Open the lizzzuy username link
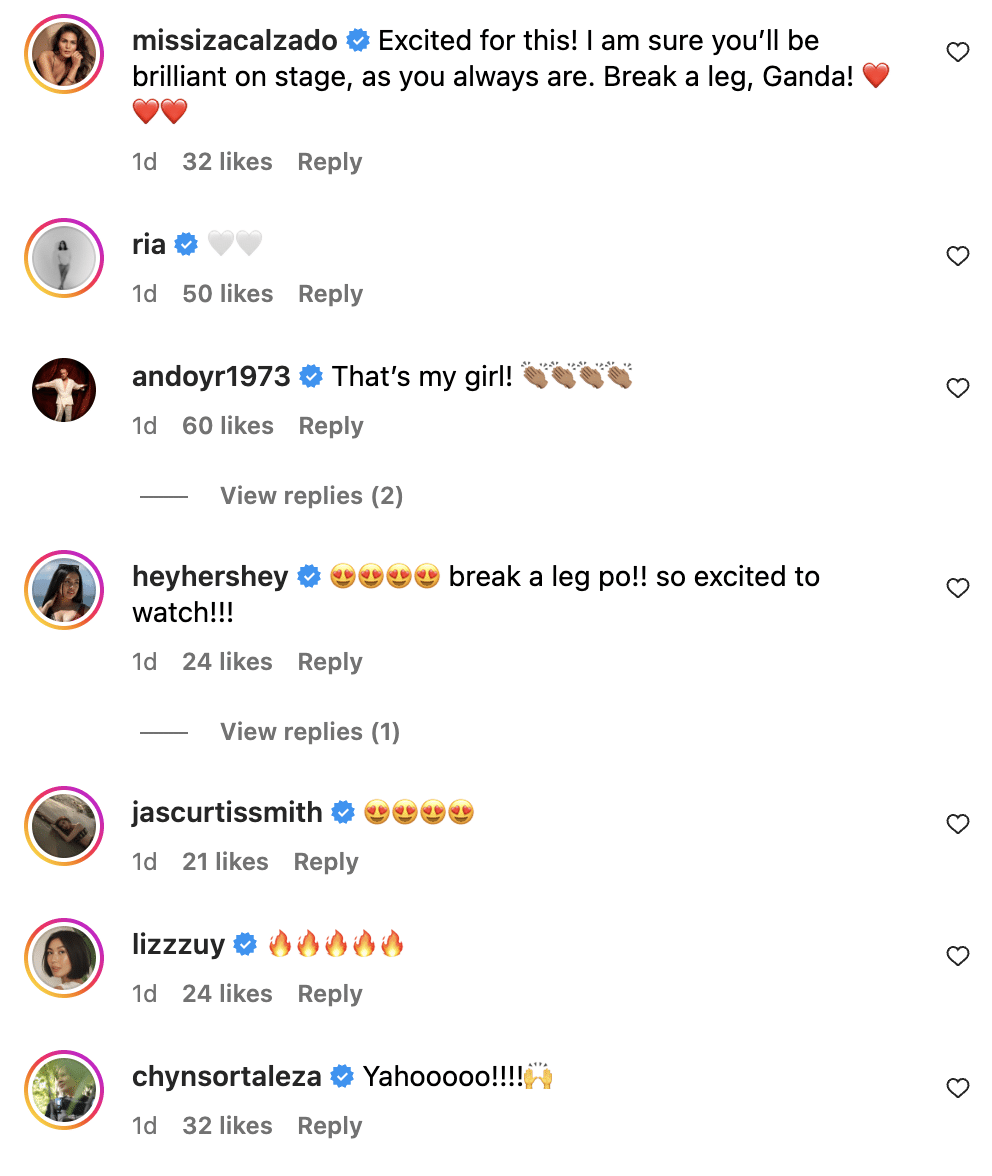The image size is (992, 1176). tap(178, 945)
